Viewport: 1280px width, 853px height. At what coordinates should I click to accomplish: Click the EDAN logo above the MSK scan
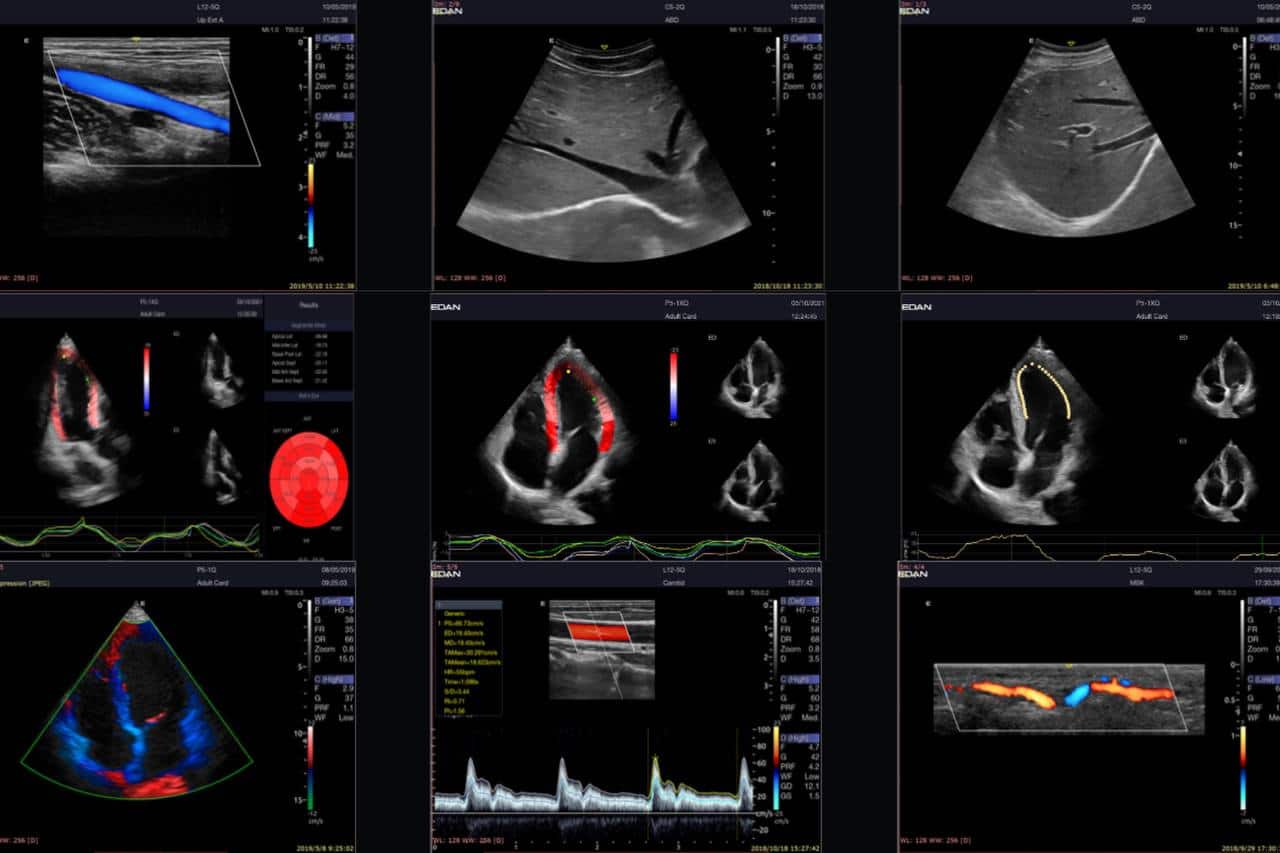(x=915, y=573)
